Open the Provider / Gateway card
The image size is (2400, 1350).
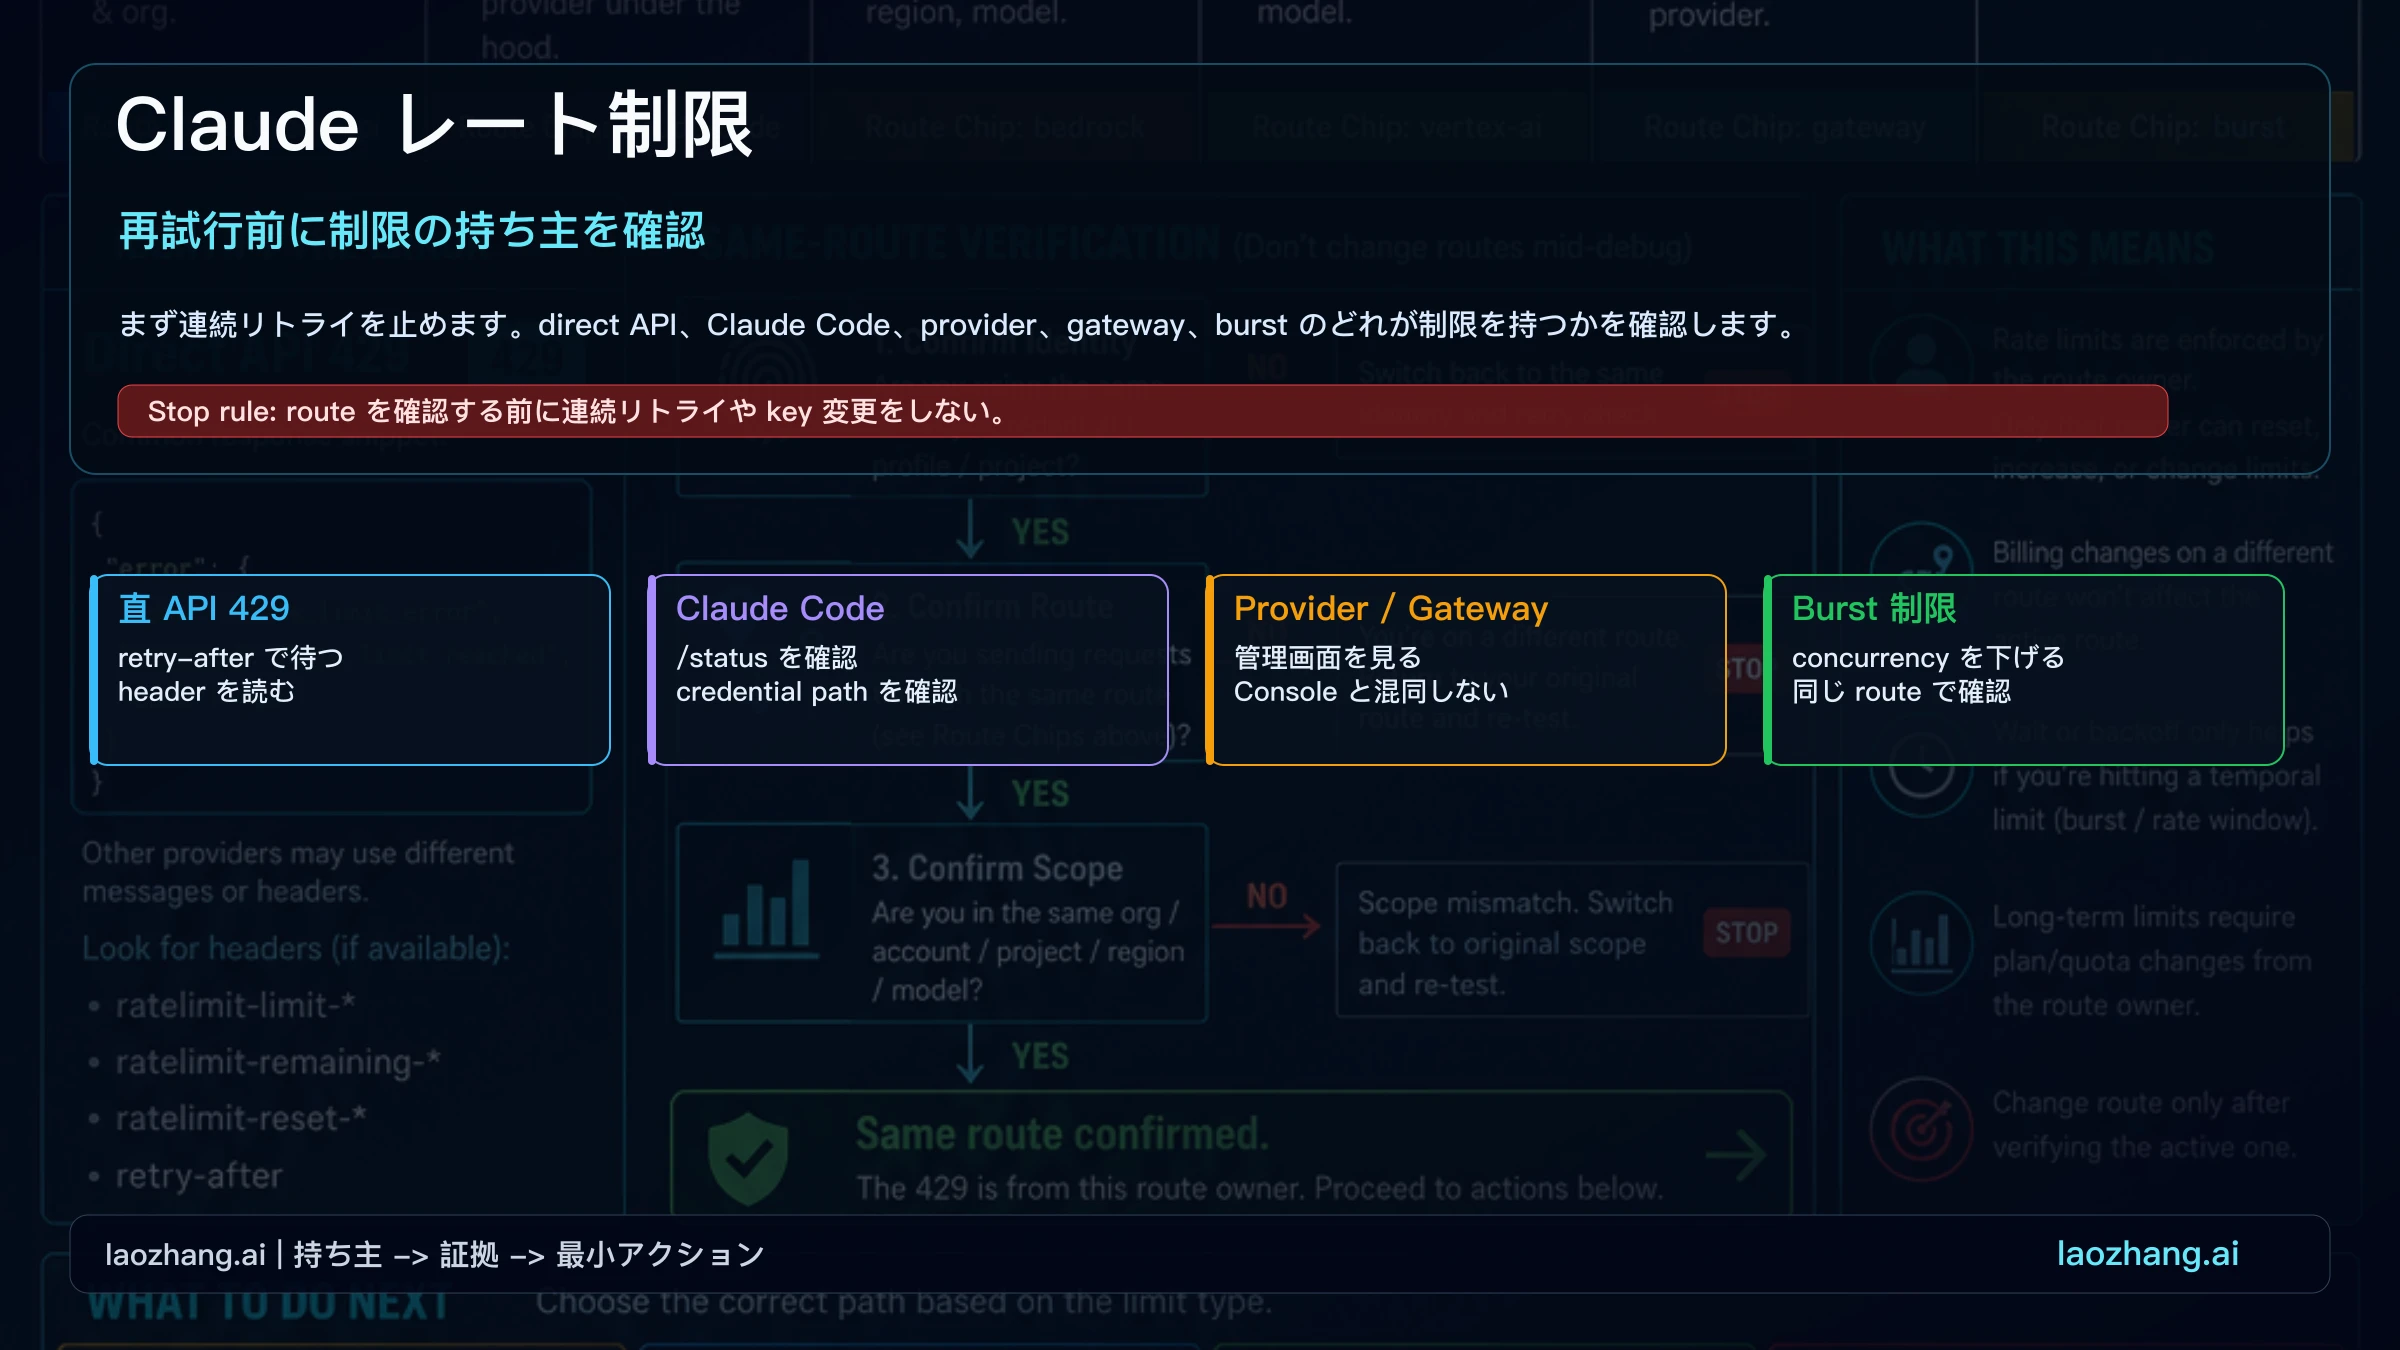[1466, 670]
